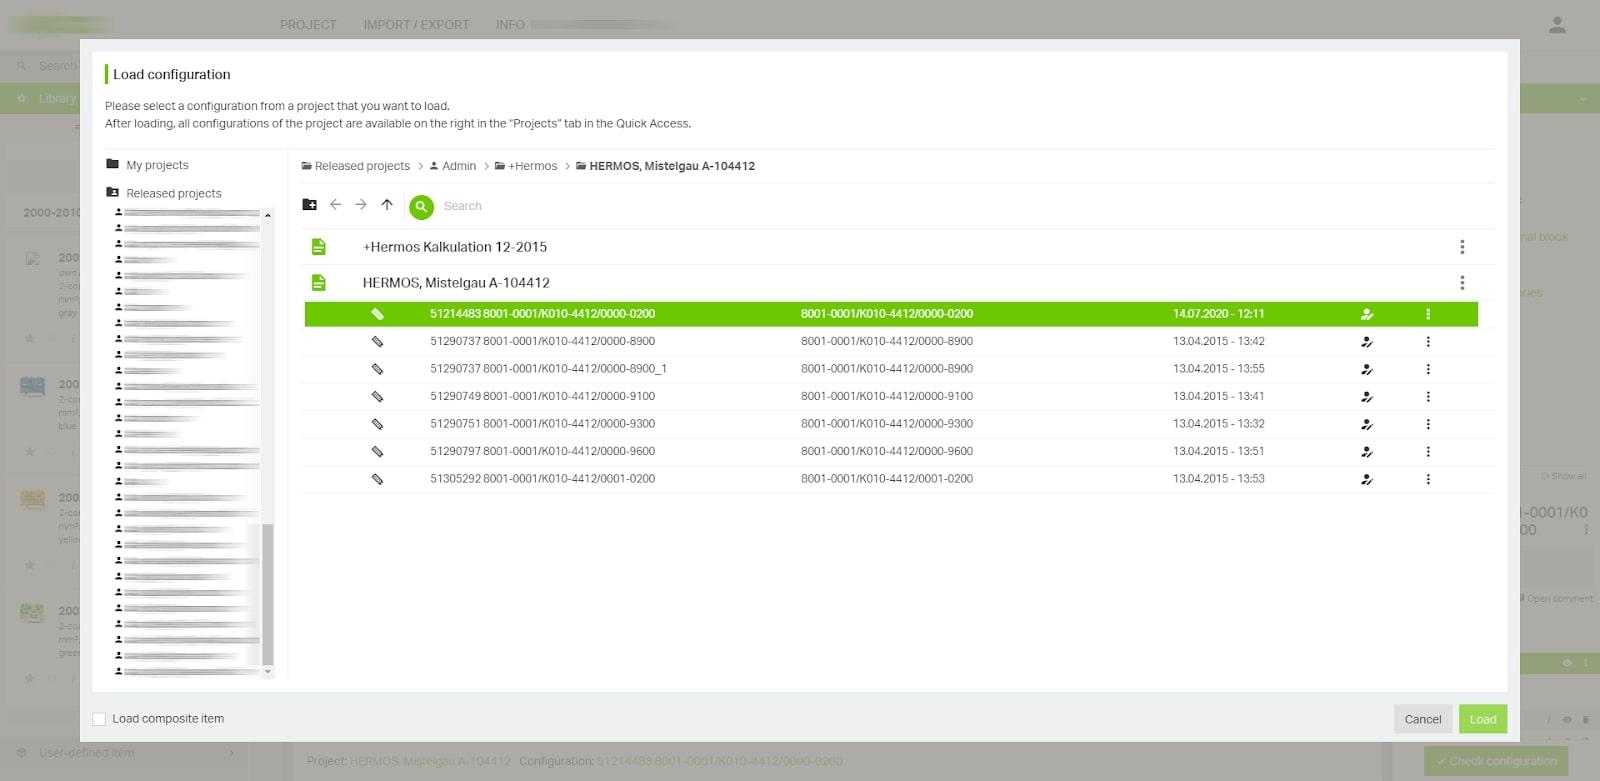Open three-dot menu of 0000-9300 configuration row
The image size is (1600, 781).
coord(1428,424)
